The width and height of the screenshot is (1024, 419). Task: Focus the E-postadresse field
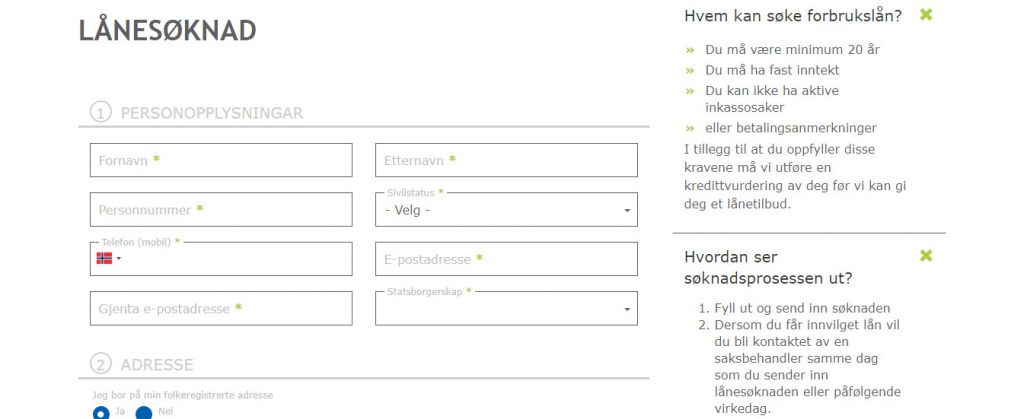[x=506, y=259]
